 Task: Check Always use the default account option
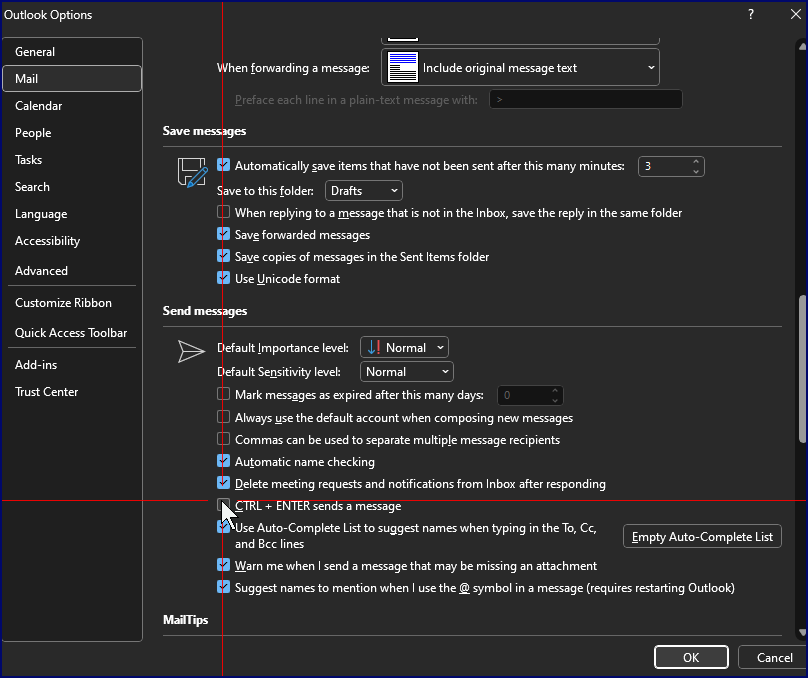(x=223, y=417)
